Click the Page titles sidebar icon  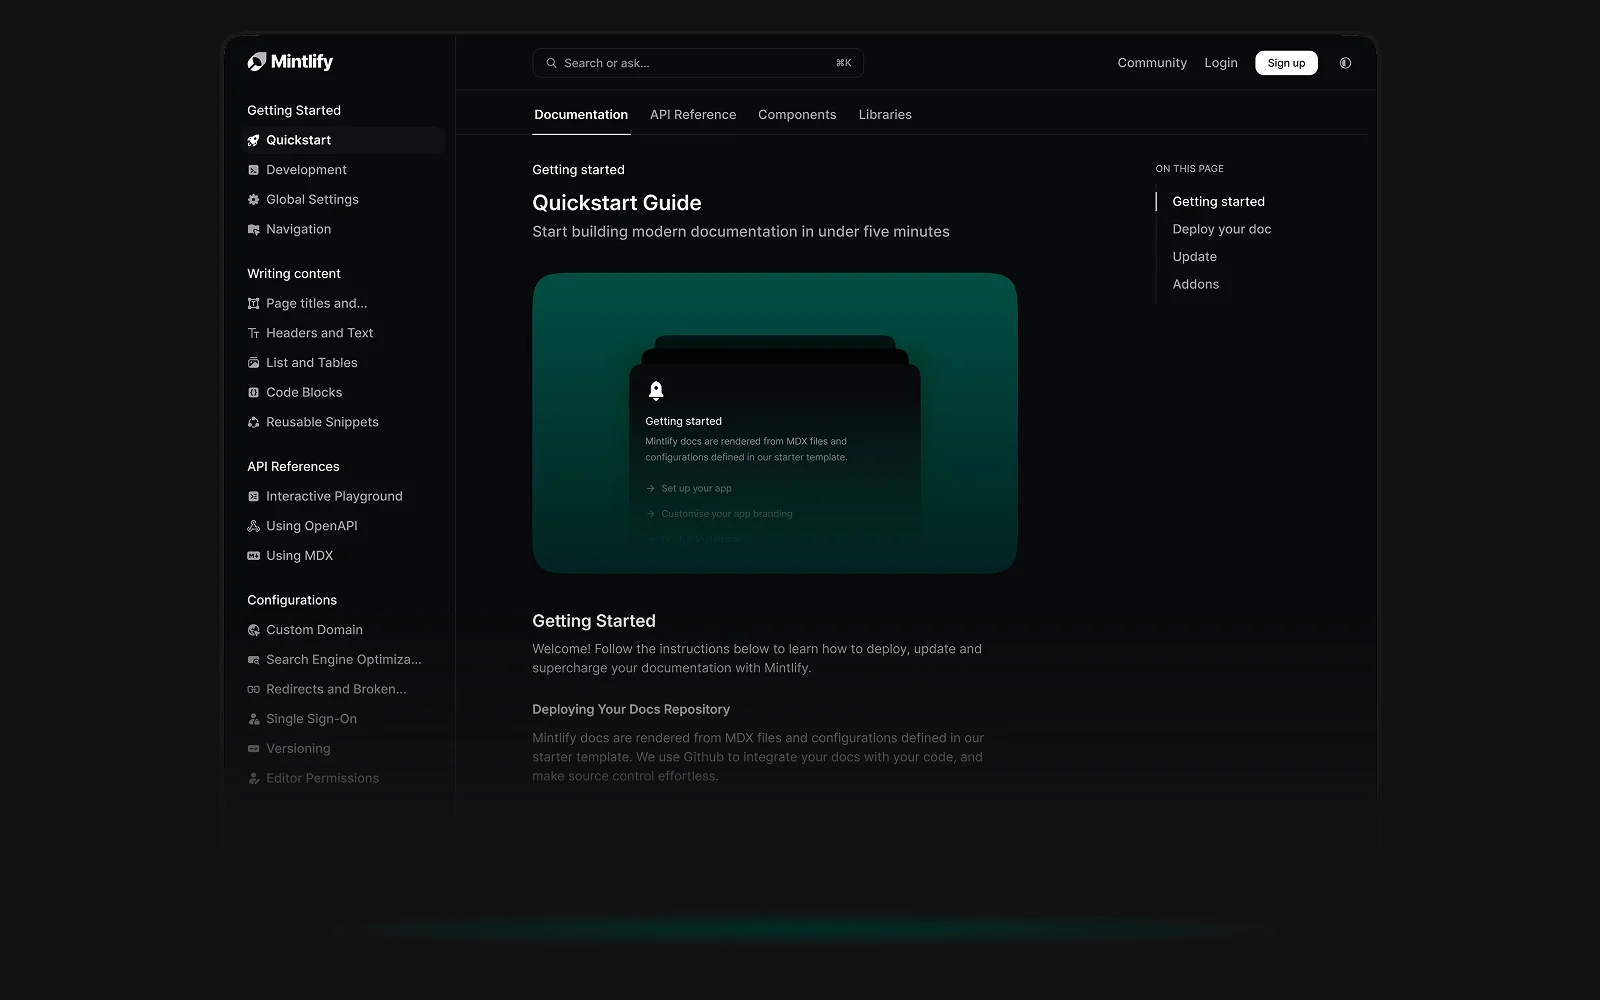pos(253,303)
